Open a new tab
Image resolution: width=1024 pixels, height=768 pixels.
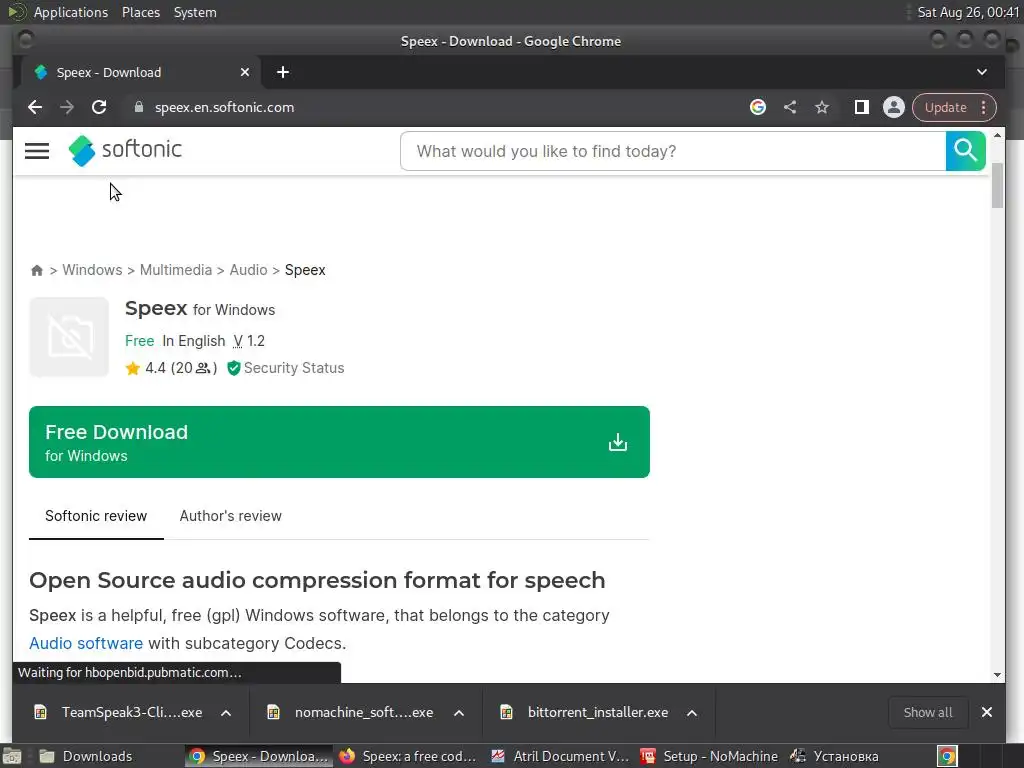coord(283,72)
